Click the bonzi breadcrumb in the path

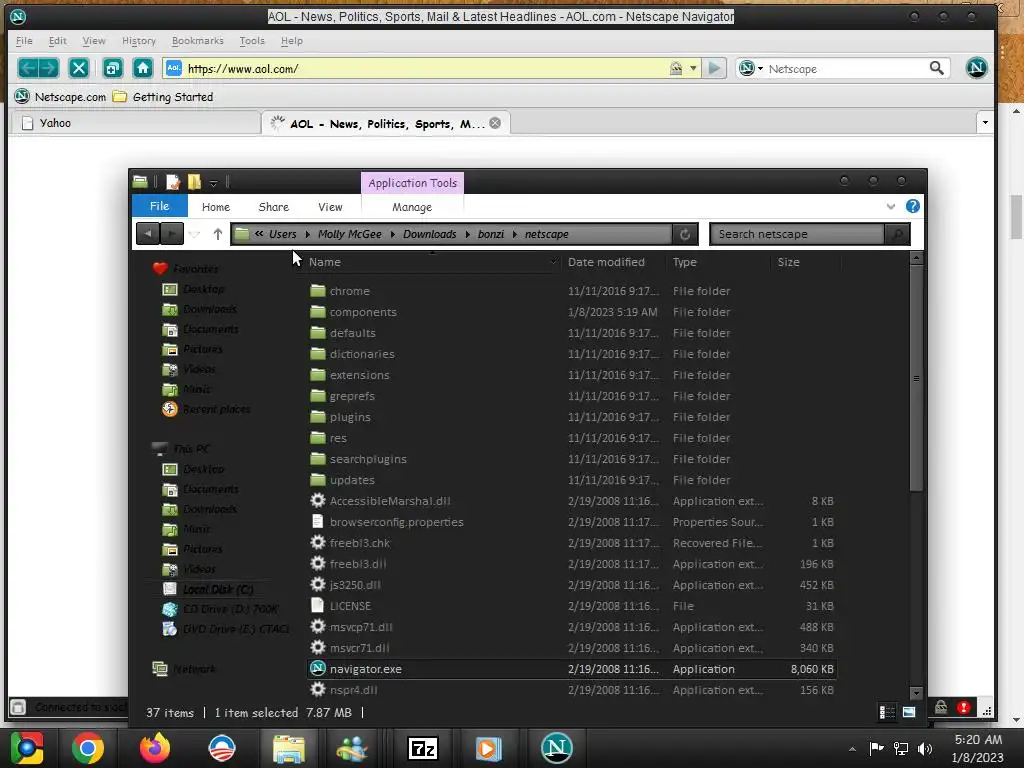coord(490,234)
